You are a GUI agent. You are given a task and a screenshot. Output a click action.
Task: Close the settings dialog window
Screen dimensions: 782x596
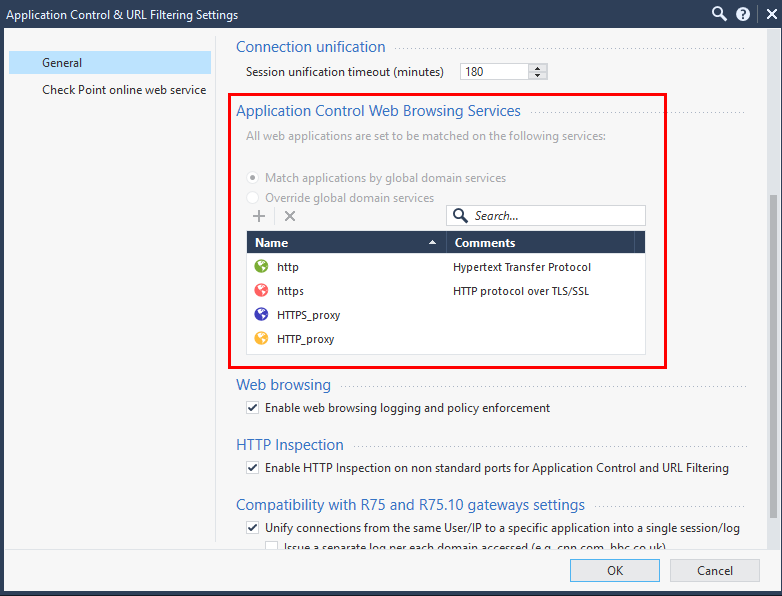click(772, 14)
